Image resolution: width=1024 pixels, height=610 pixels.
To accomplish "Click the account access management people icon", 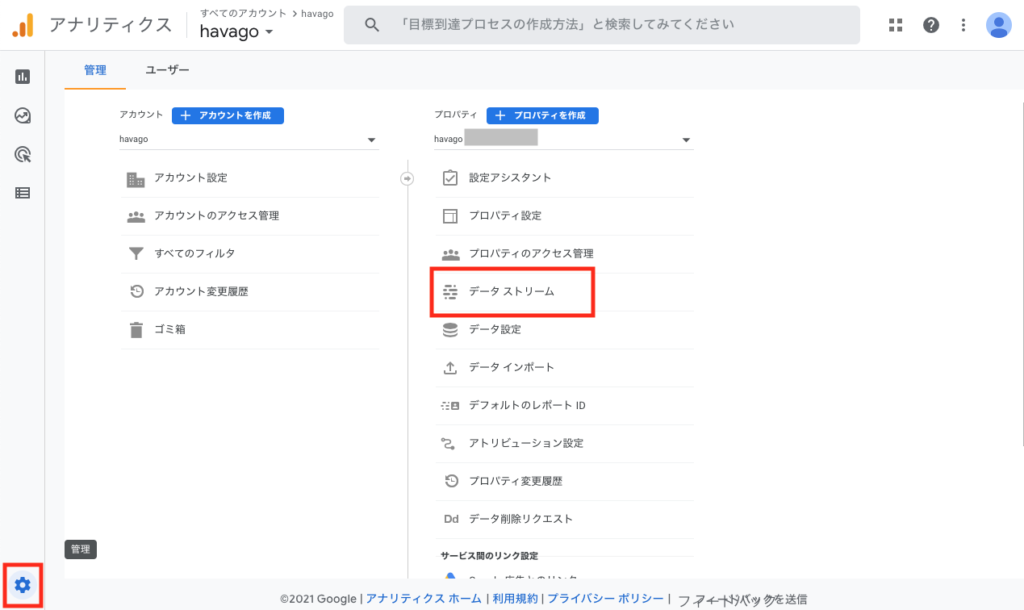I will 136,216.
